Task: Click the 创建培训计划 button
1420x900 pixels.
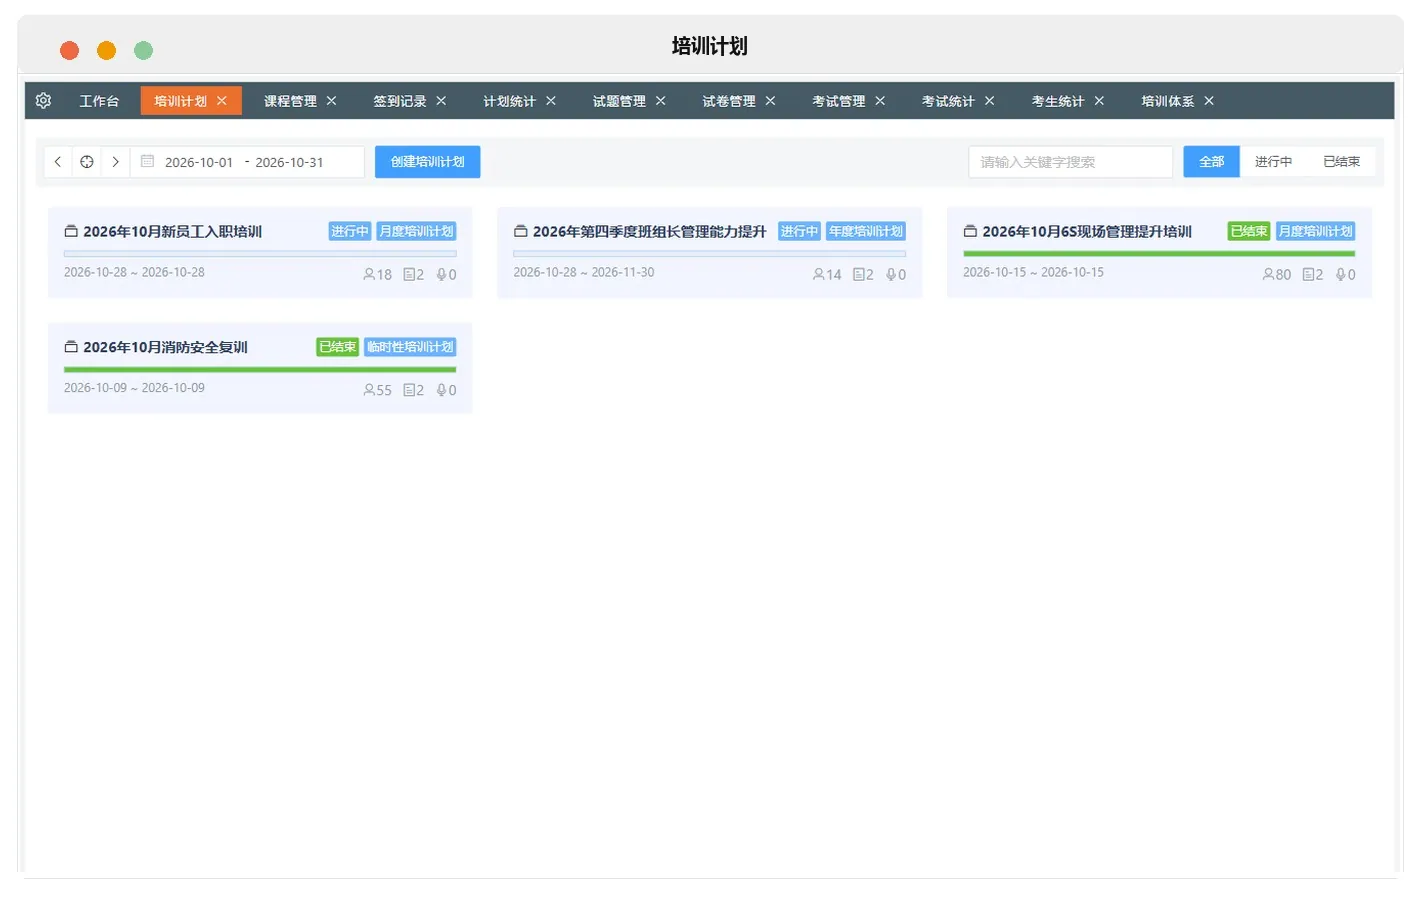Action: click(428, 162)
